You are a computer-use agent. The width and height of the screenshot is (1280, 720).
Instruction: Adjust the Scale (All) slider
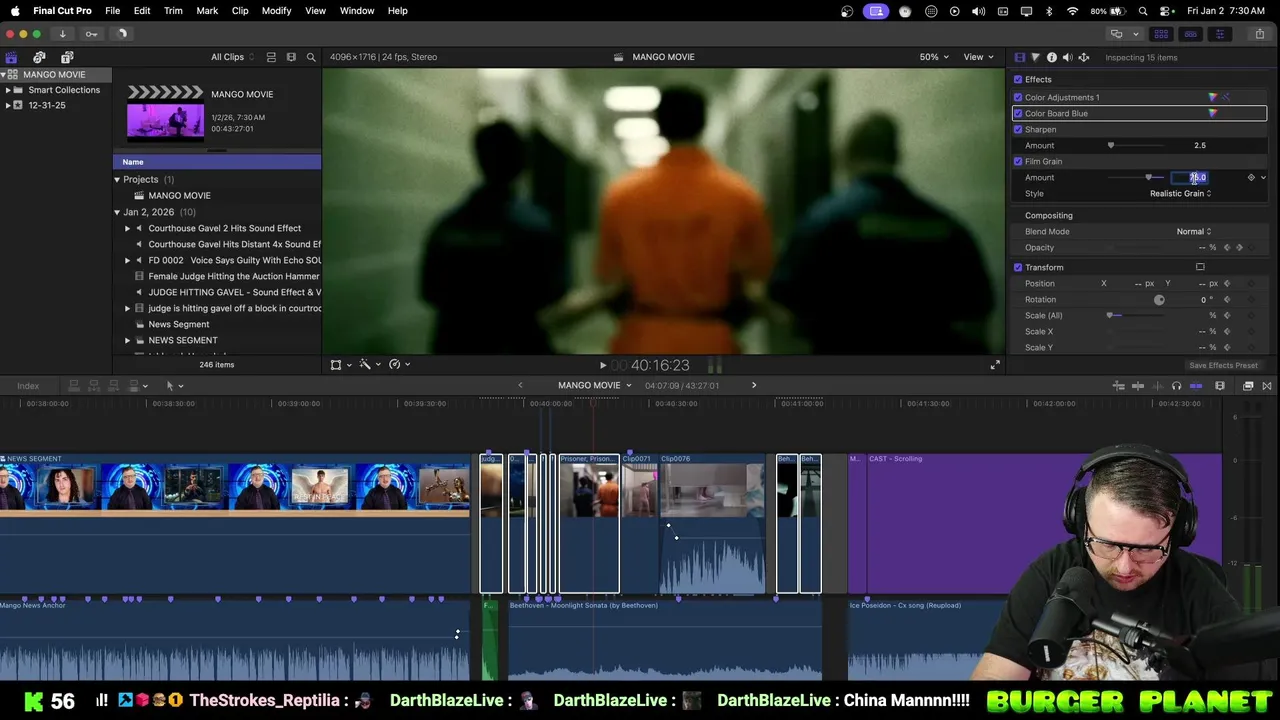click(1137, 315)
